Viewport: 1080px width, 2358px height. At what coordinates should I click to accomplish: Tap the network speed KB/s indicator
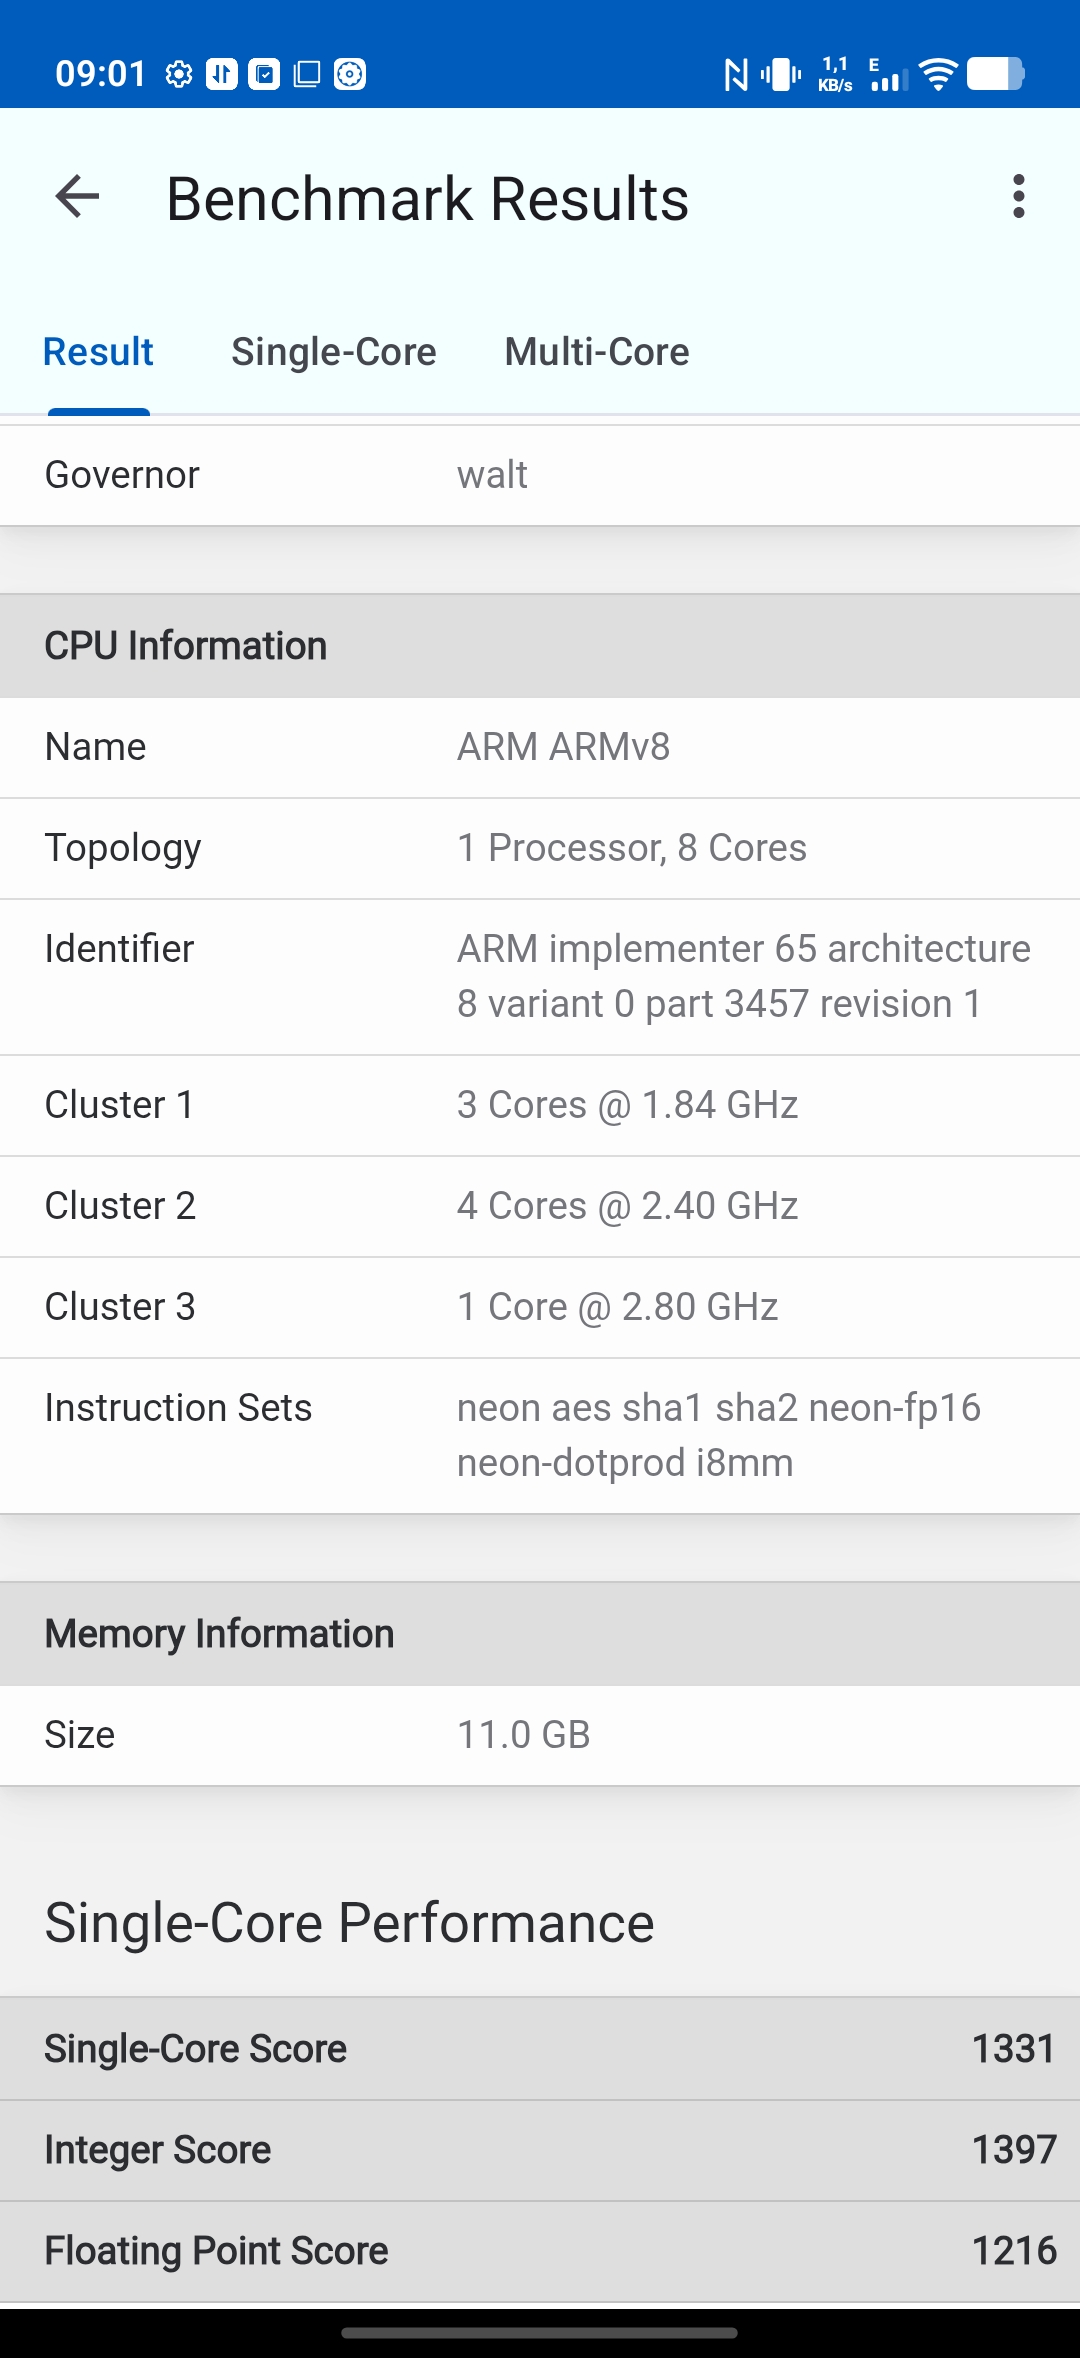(835, 74)
